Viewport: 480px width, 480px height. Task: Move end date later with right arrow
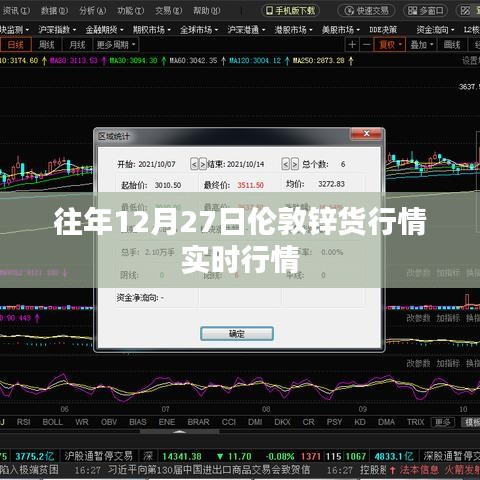pos(295,164)
